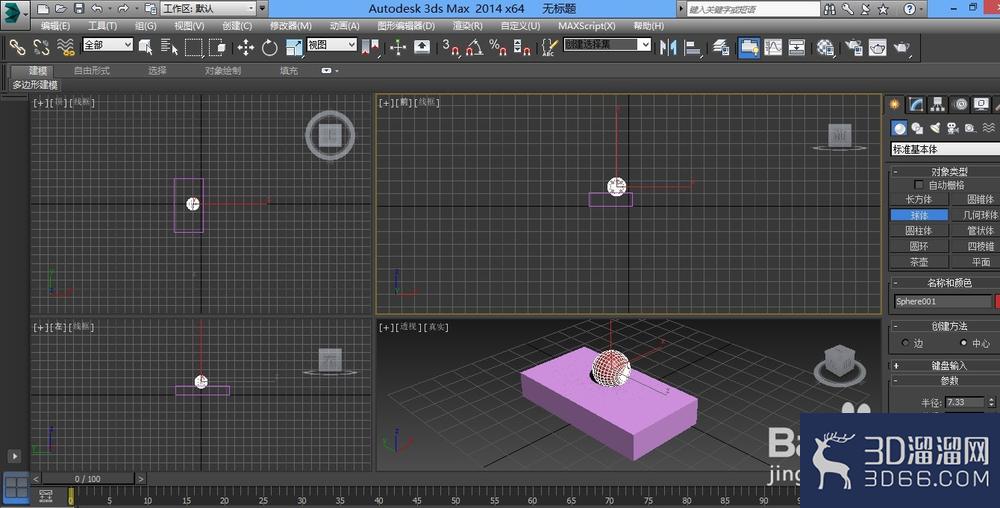Open the selection filter '全部' dropdown
The width and height of the screenshot is (1000, 508).
click(108, 45)
